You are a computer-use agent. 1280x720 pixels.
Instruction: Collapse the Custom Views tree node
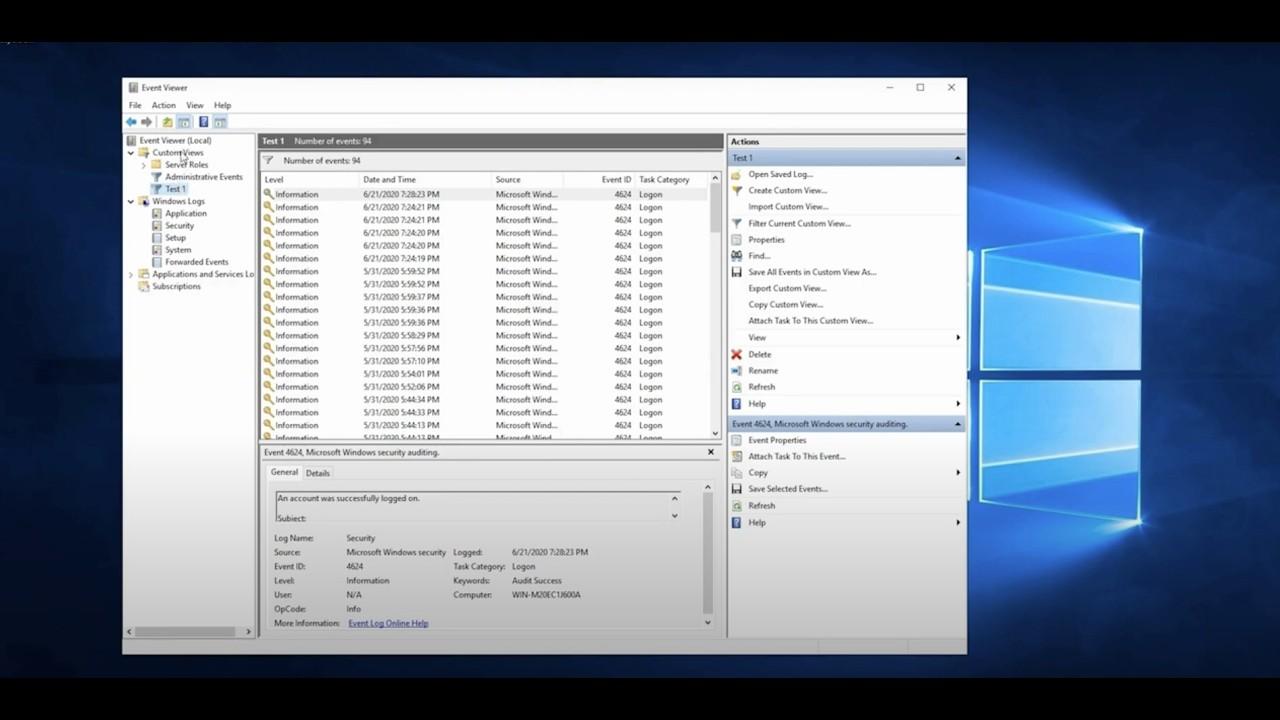131,153
